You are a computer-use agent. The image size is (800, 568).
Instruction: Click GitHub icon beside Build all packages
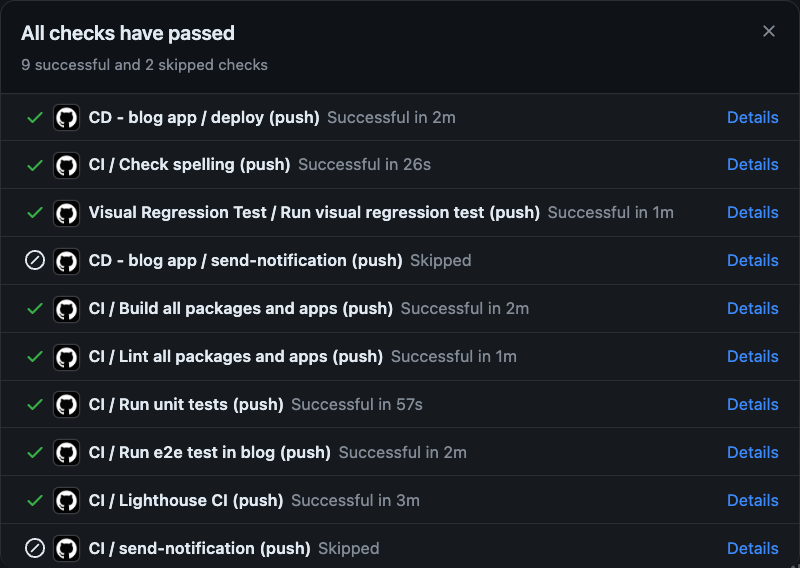click(x=66, y=309)
